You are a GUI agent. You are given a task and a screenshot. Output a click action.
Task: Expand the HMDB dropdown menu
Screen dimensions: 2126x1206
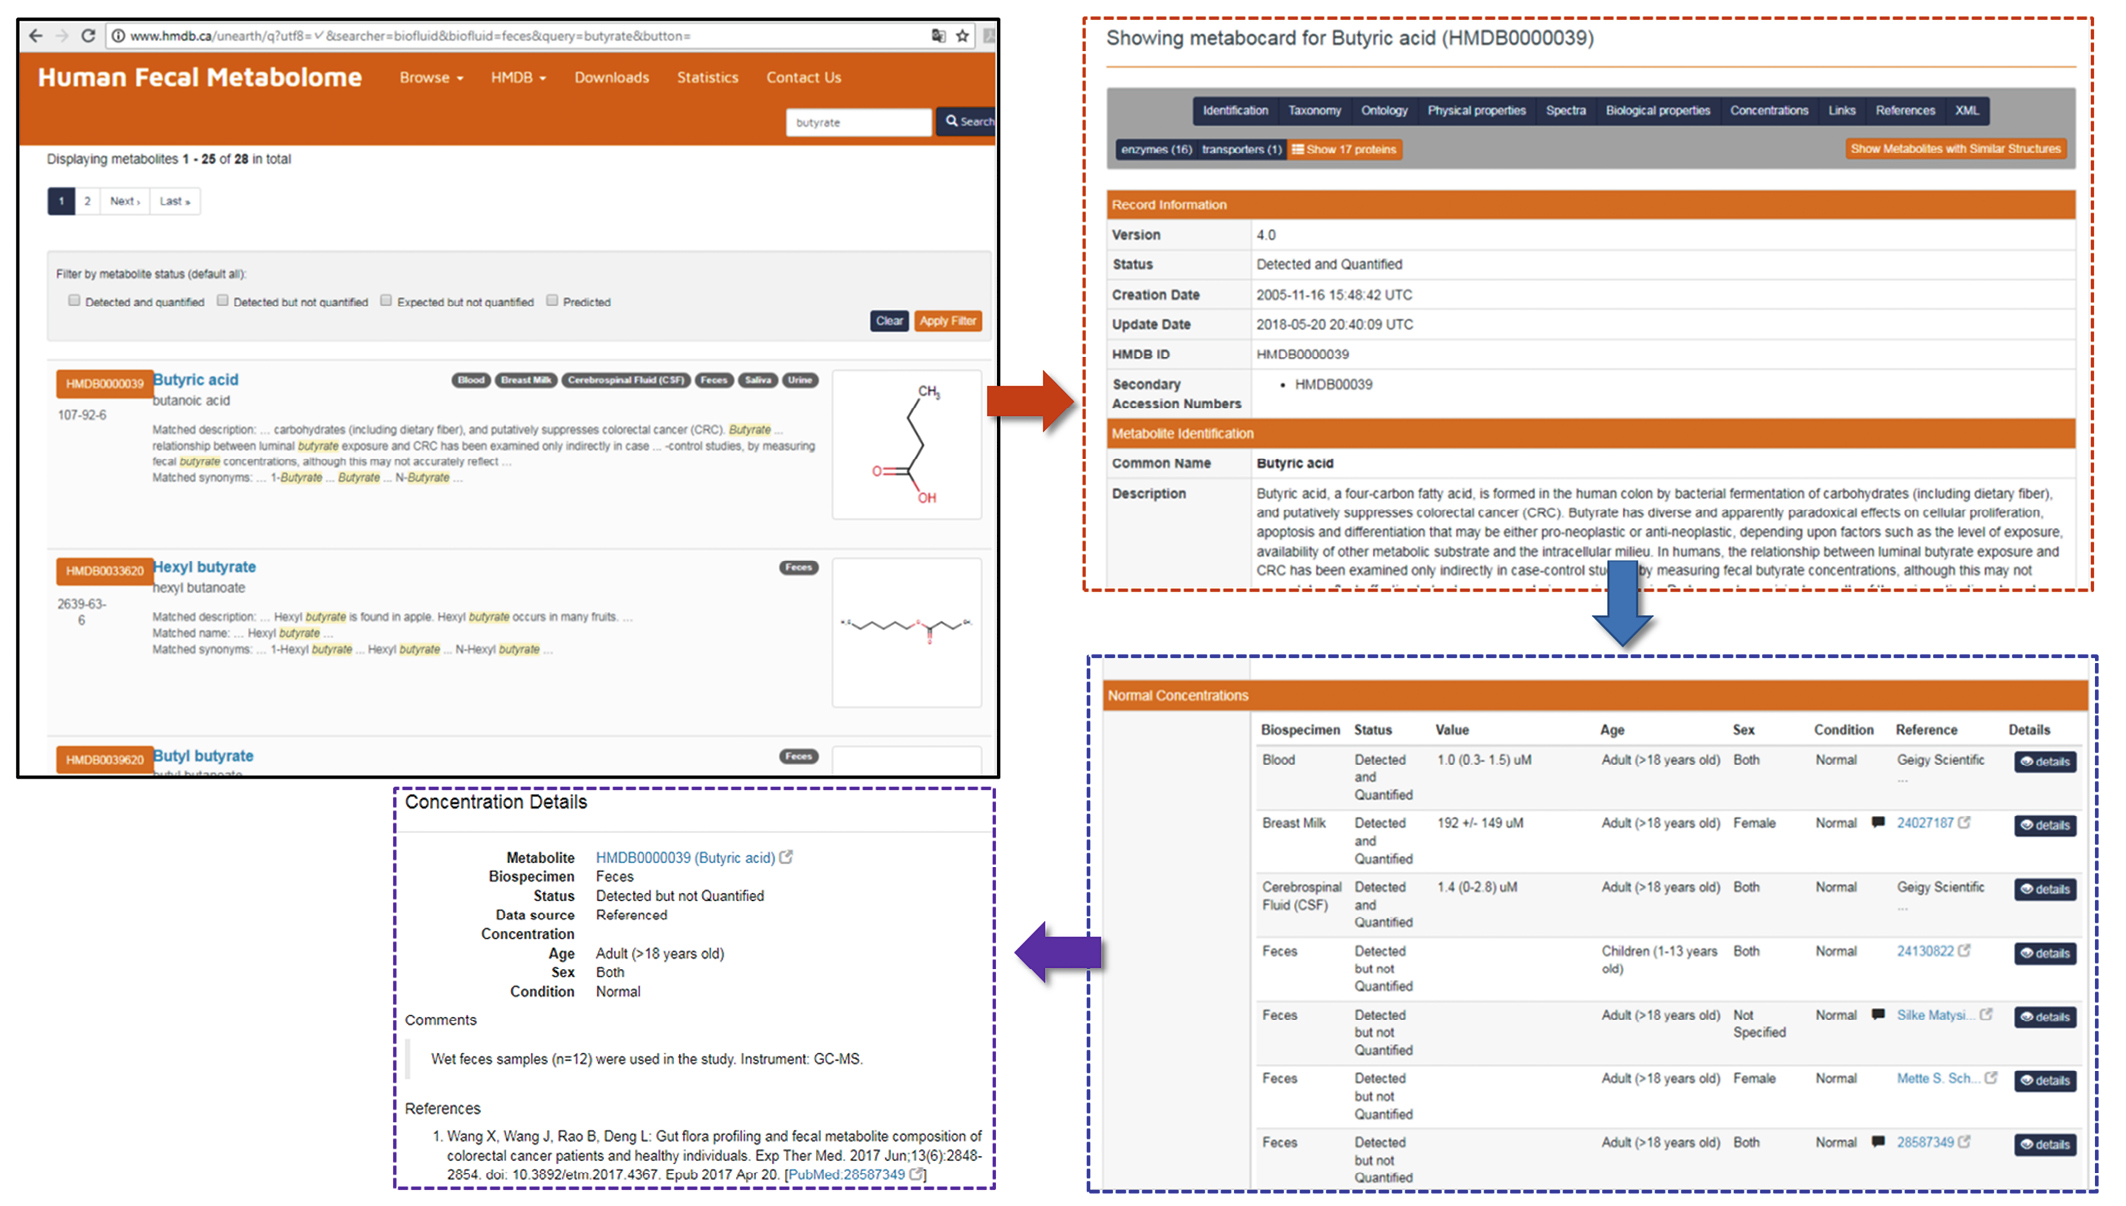[x=518, y=77]
